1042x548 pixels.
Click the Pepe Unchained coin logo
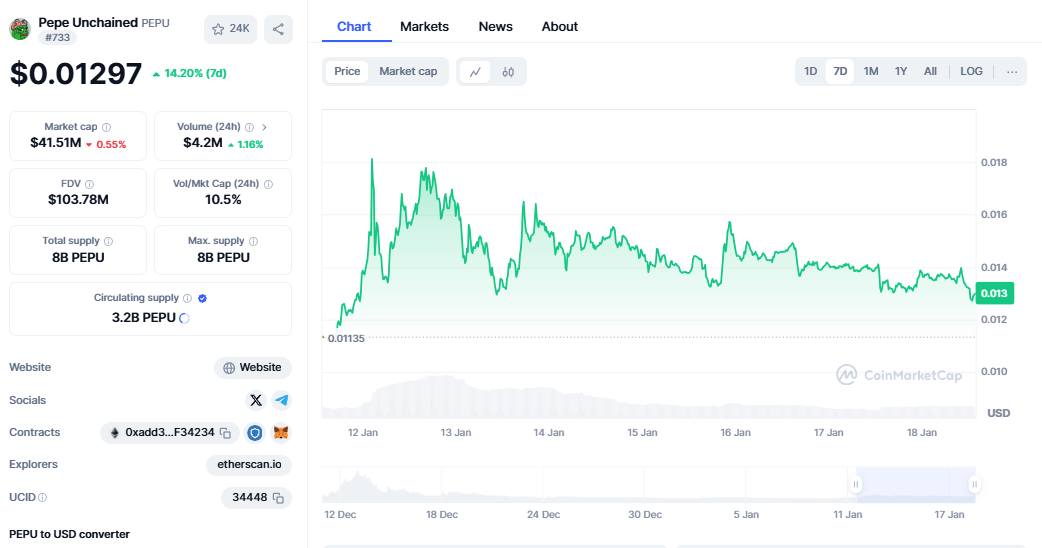pos(20,29)
